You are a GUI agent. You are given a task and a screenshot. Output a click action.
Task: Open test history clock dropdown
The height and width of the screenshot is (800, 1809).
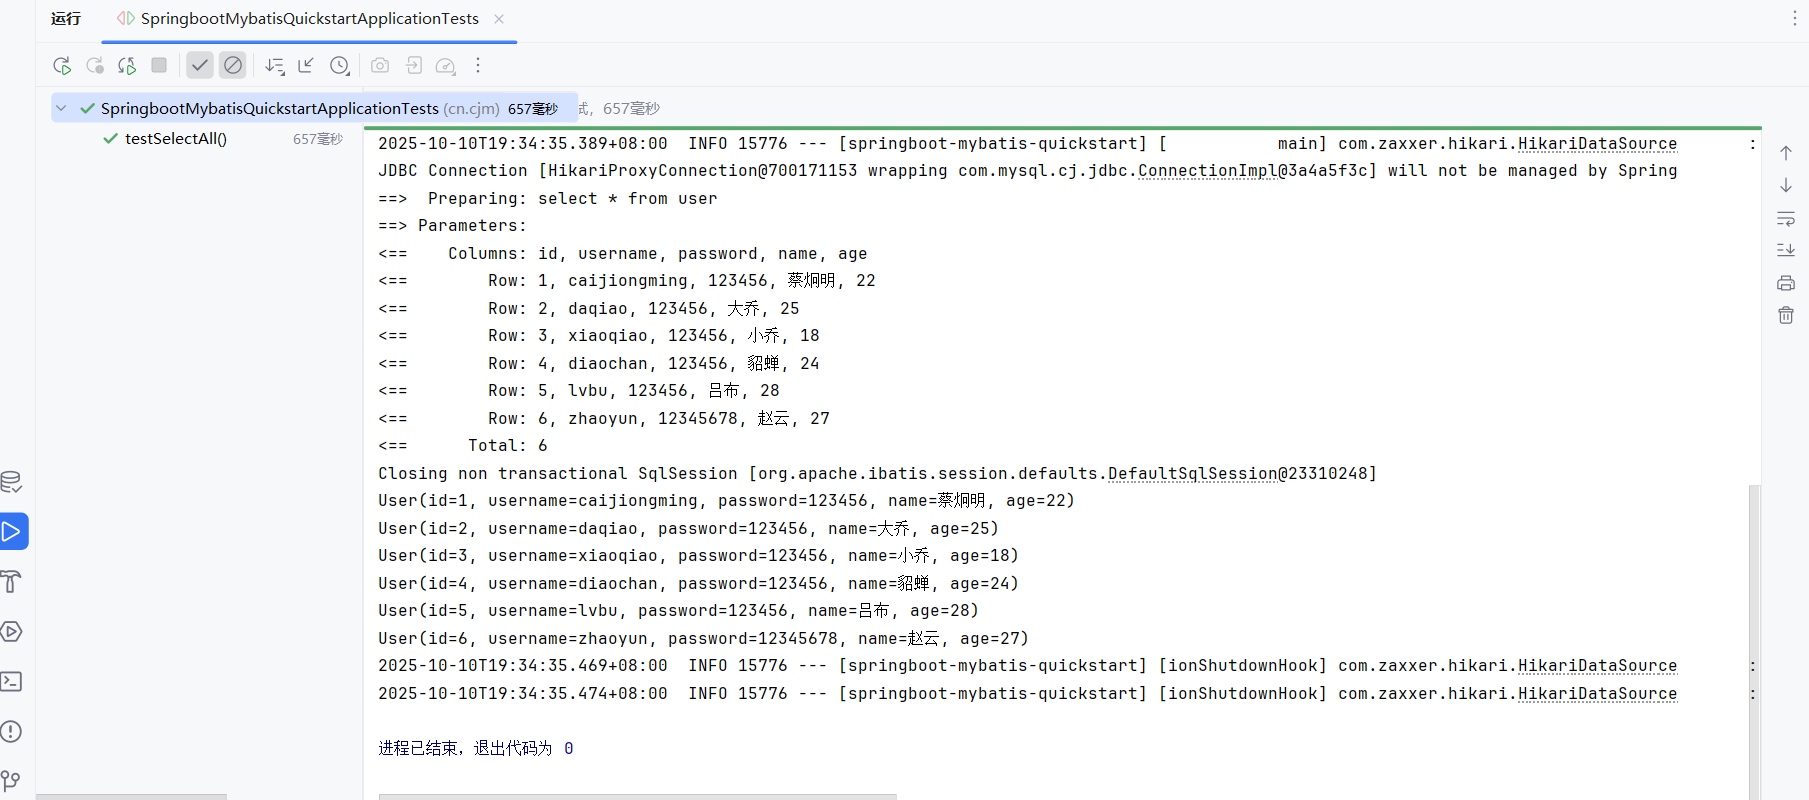(340, 66)
